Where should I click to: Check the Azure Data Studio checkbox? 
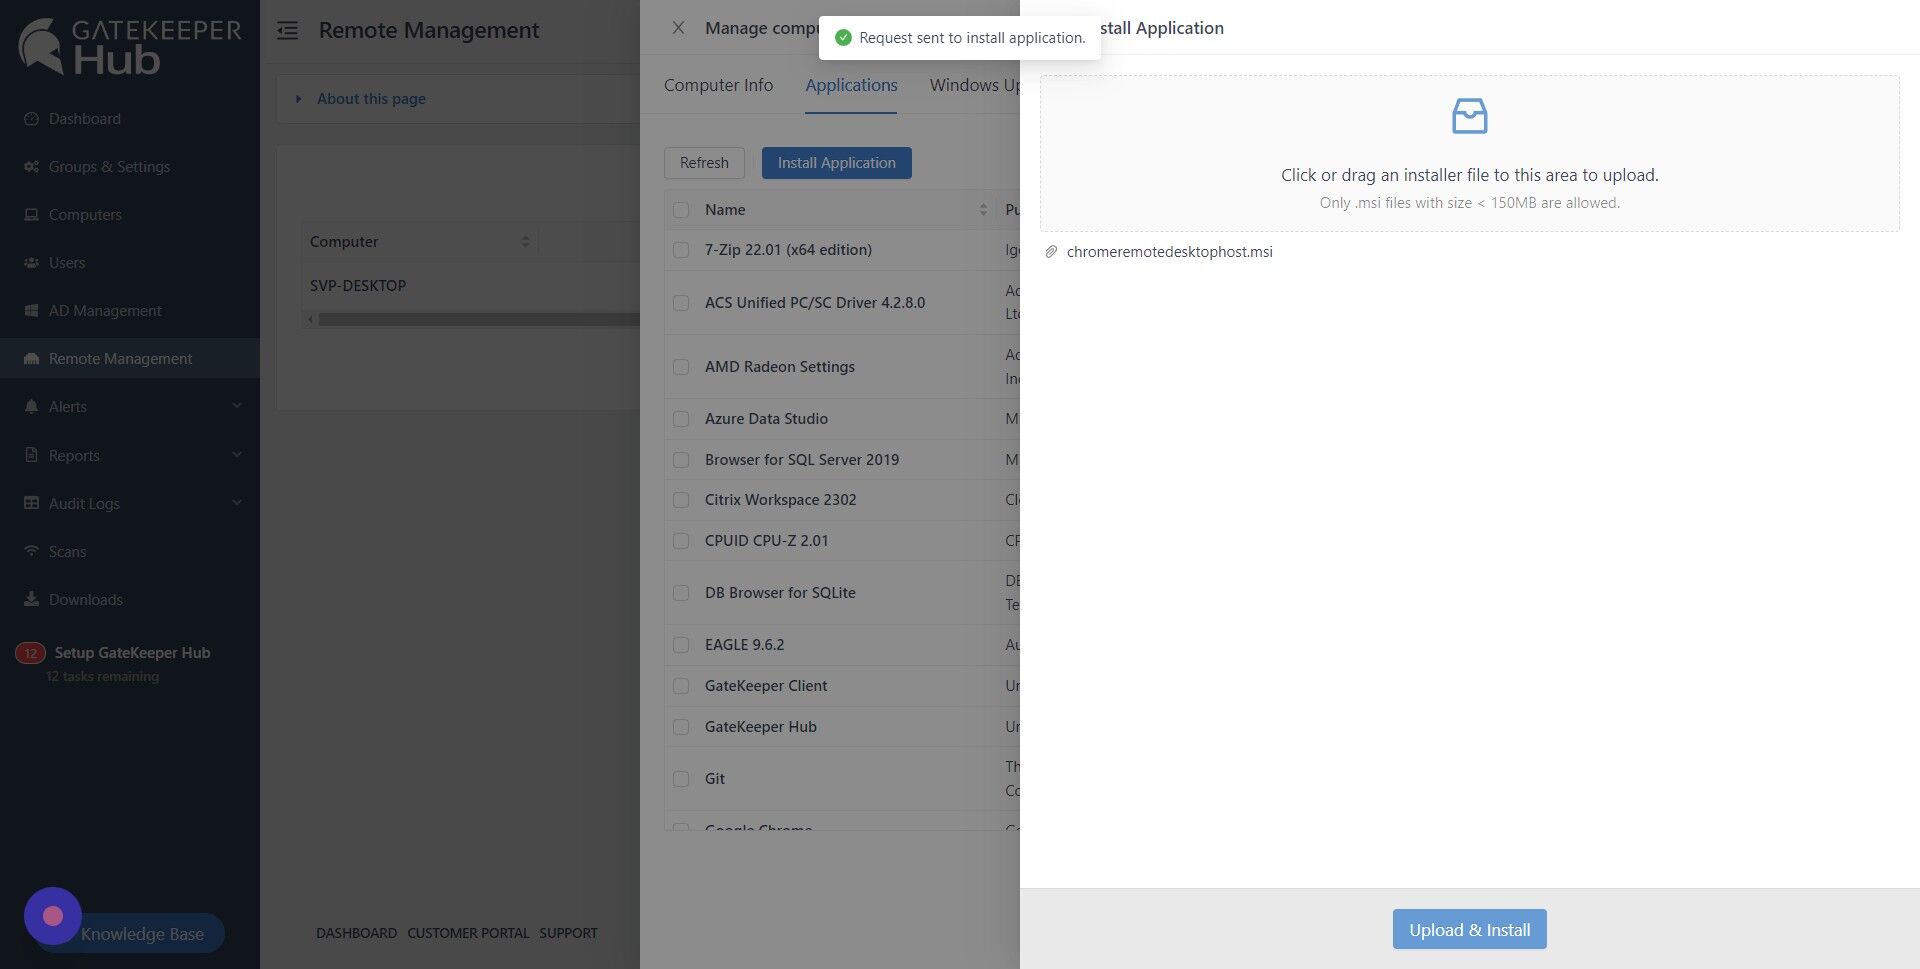681,419
